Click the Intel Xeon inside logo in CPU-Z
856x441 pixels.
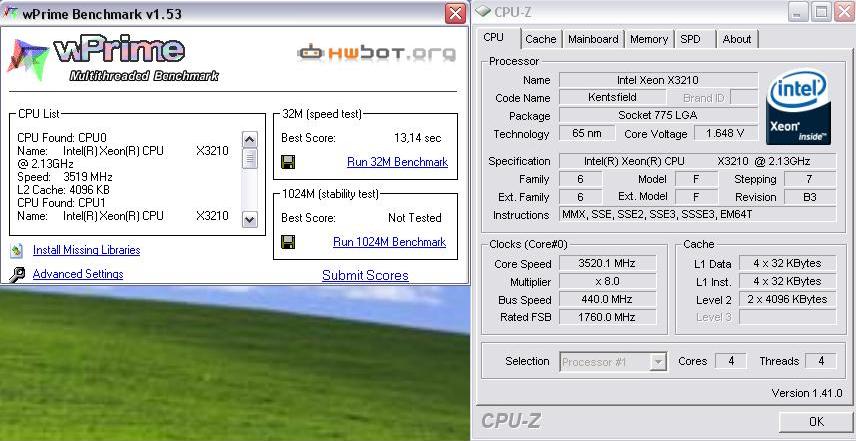(798, 106)
